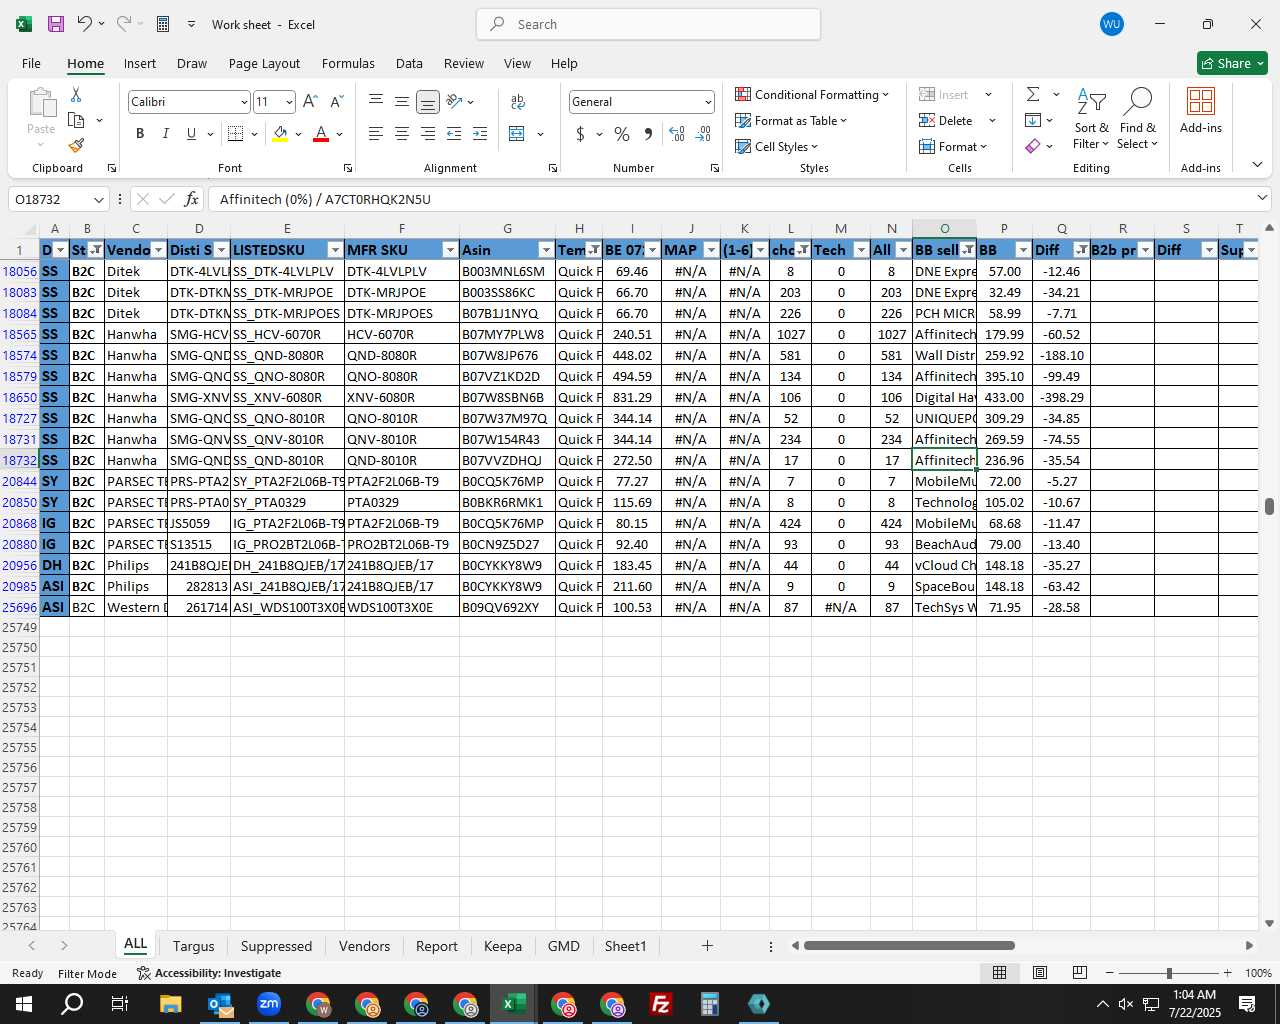This screenshot has height=1024, width=1280.
Task: Set Middle Align vertical alignment
Action: (402, 101)
